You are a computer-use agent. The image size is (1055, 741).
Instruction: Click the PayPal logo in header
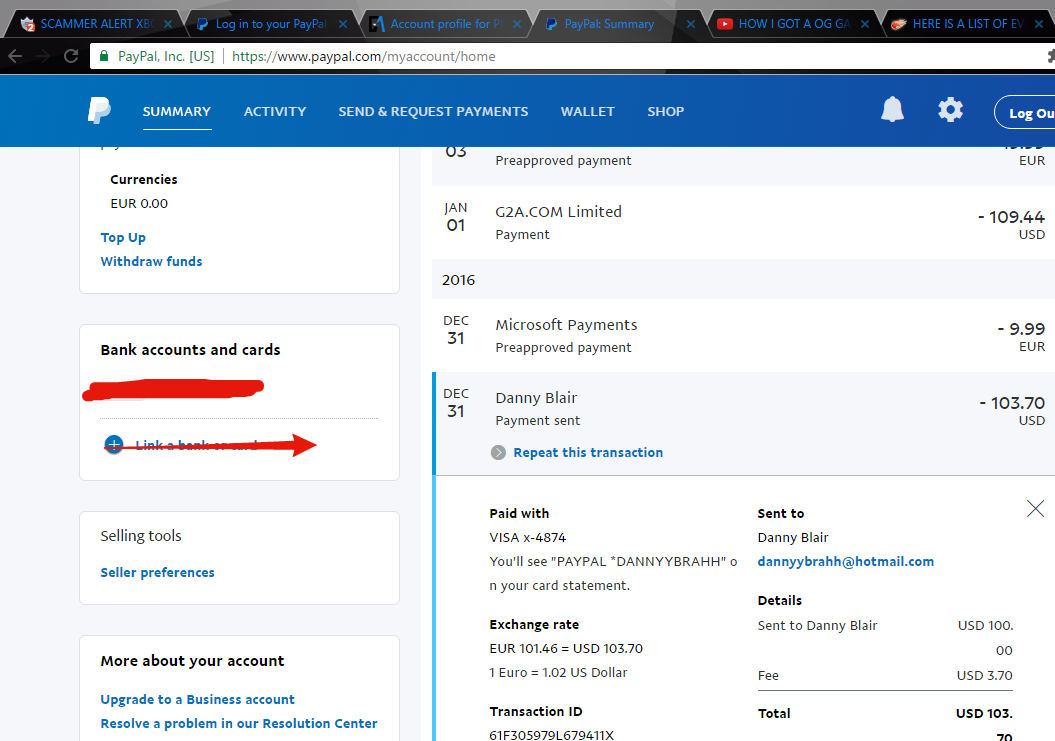[99, 110]
